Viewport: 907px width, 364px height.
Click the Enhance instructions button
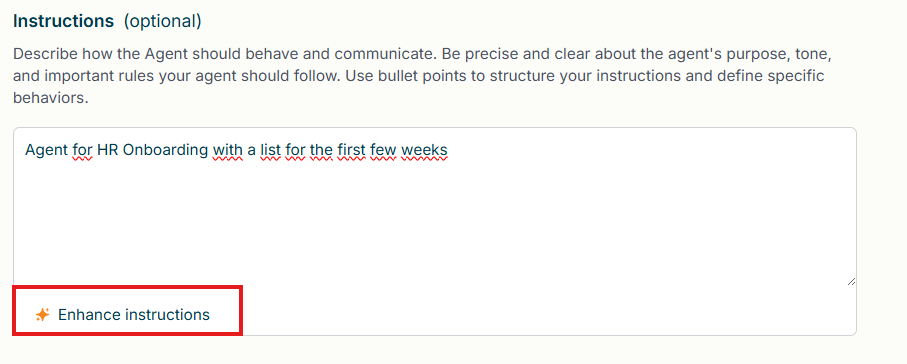(123, 315)
